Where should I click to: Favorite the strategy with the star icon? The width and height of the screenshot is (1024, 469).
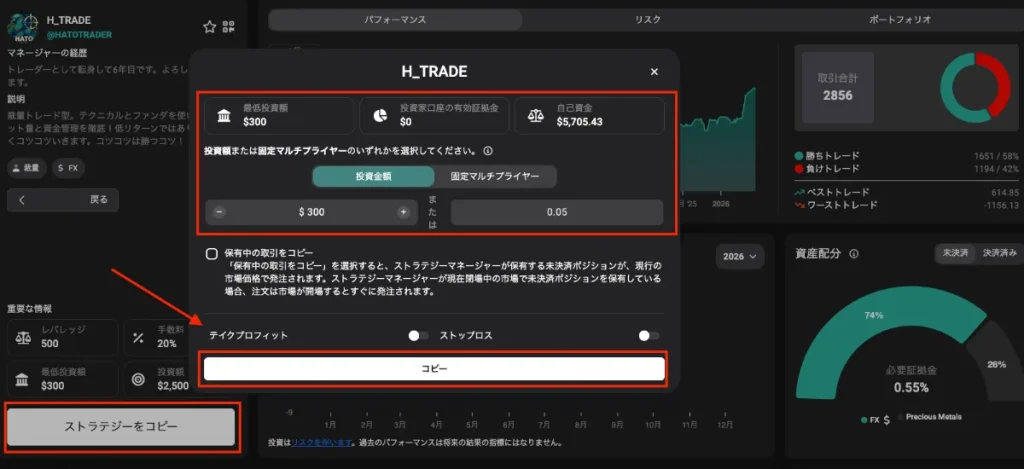tap(209, 27)
